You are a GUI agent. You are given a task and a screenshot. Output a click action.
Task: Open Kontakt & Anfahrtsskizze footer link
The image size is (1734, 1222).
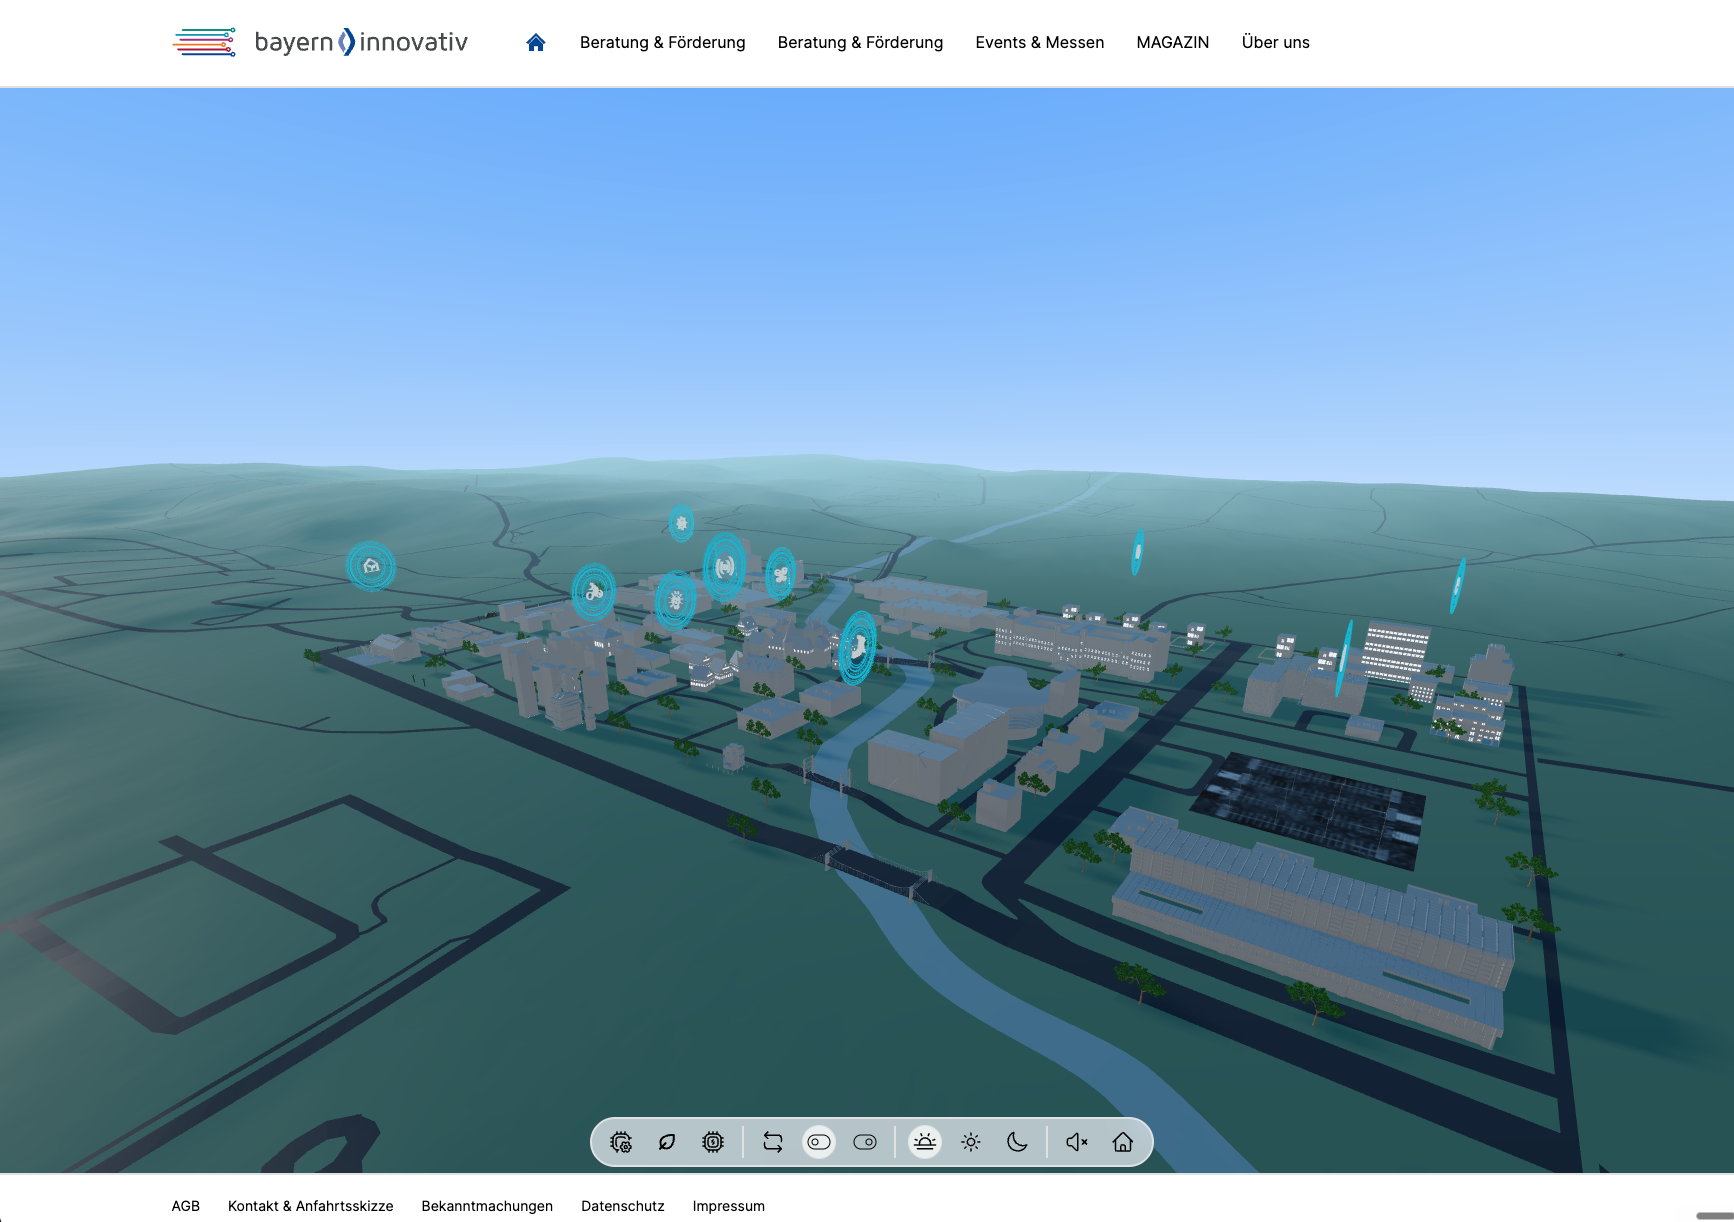pyautogui.click(x=311, y=1206)
